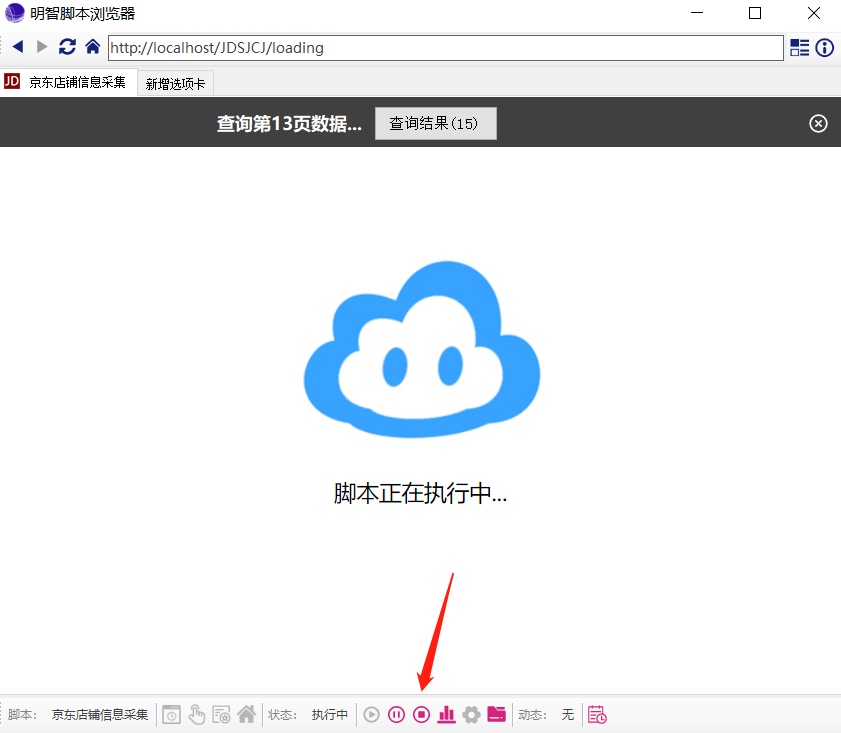Open the bar chart statistics icon

pos(446,714)
